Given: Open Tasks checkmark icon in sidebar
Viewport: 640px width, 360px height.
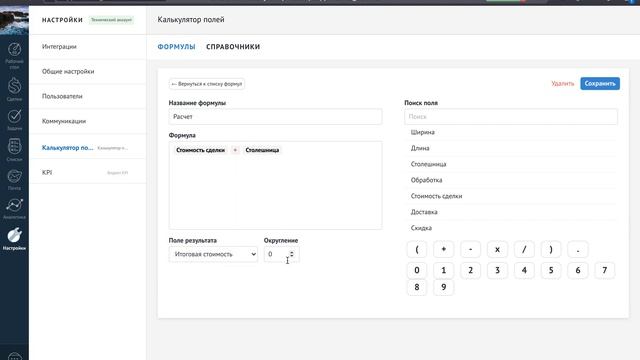Looking at the screenshot, I should (x=14, y=119).
